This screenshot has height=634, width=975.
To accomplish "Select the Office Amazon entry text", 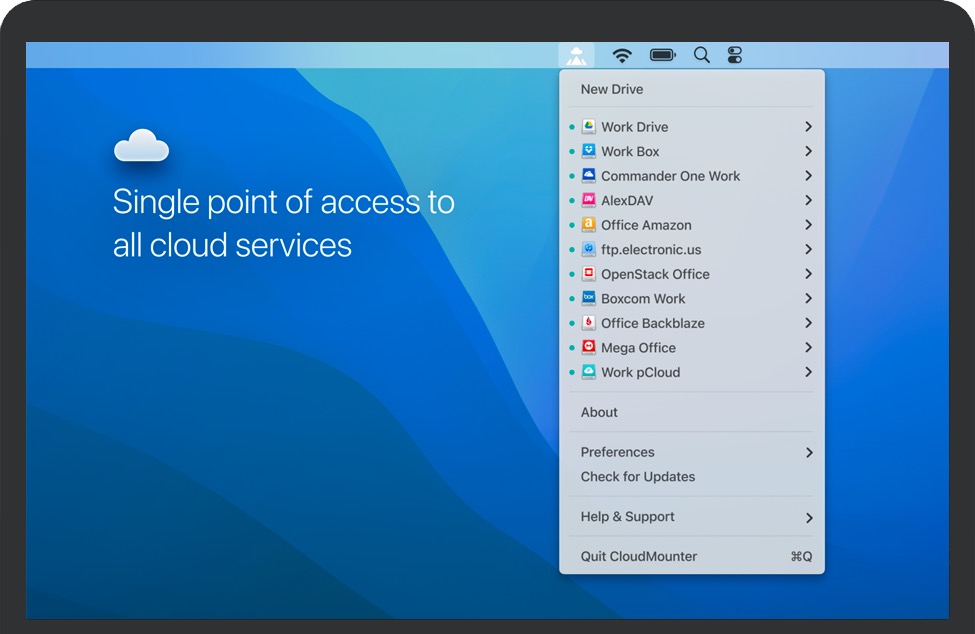I will point(646,225).
